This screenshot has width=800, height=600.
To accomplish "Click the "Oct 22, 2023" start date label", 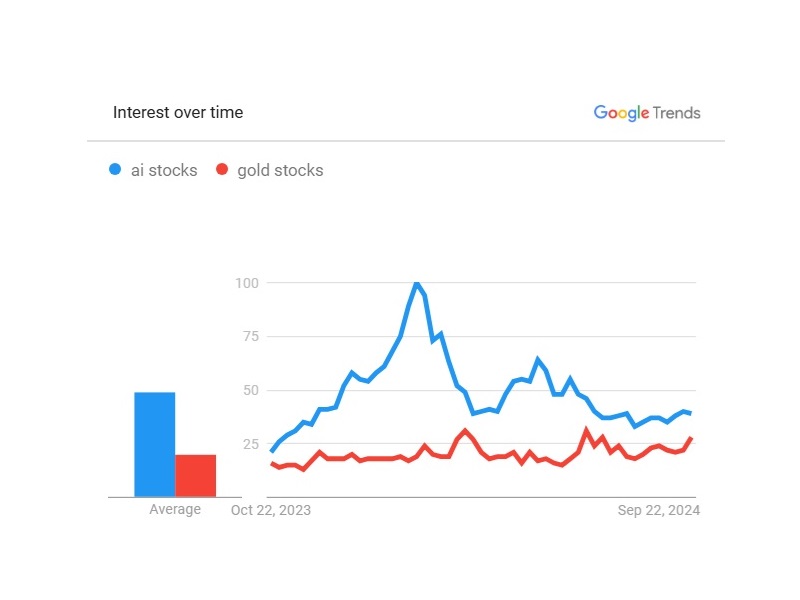I will (271, 510).
